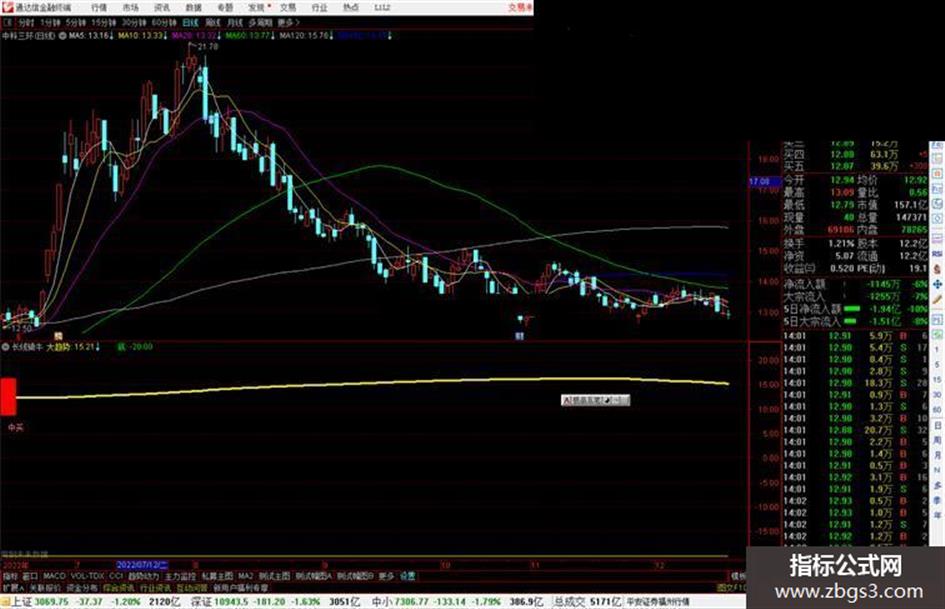
Task: Click the red 中买 signal bar
Action: tap(8, 396)
